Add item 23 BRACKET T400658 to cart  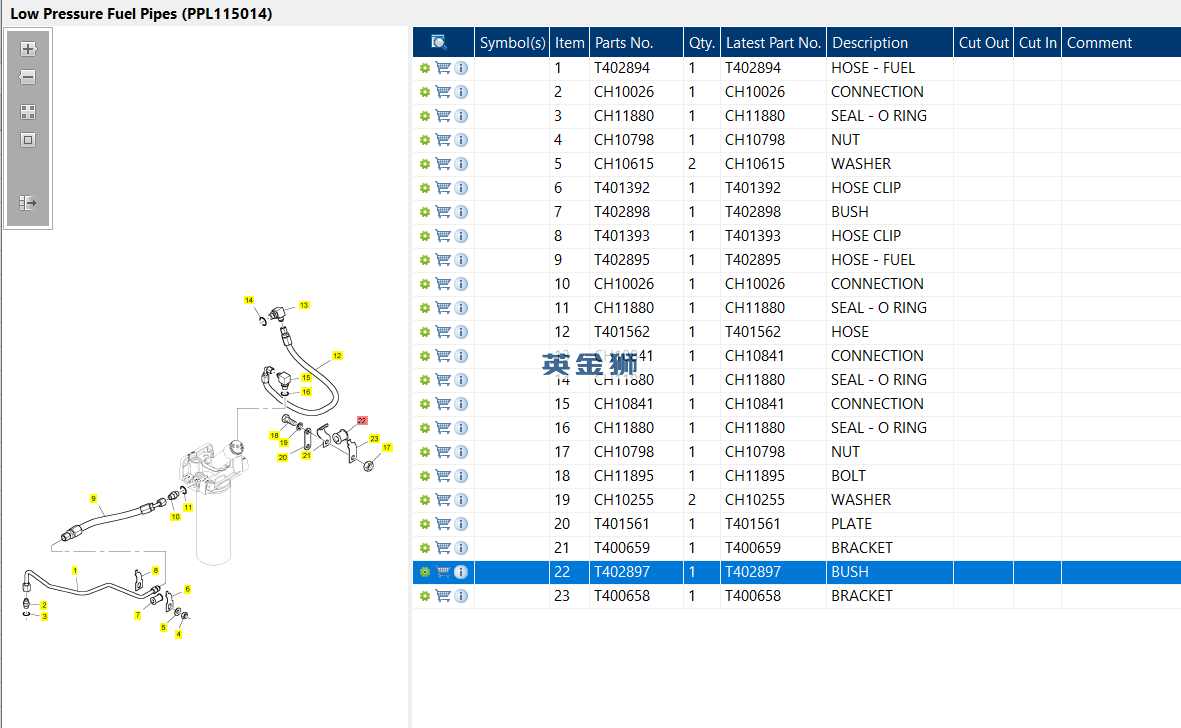pos(443,595)
